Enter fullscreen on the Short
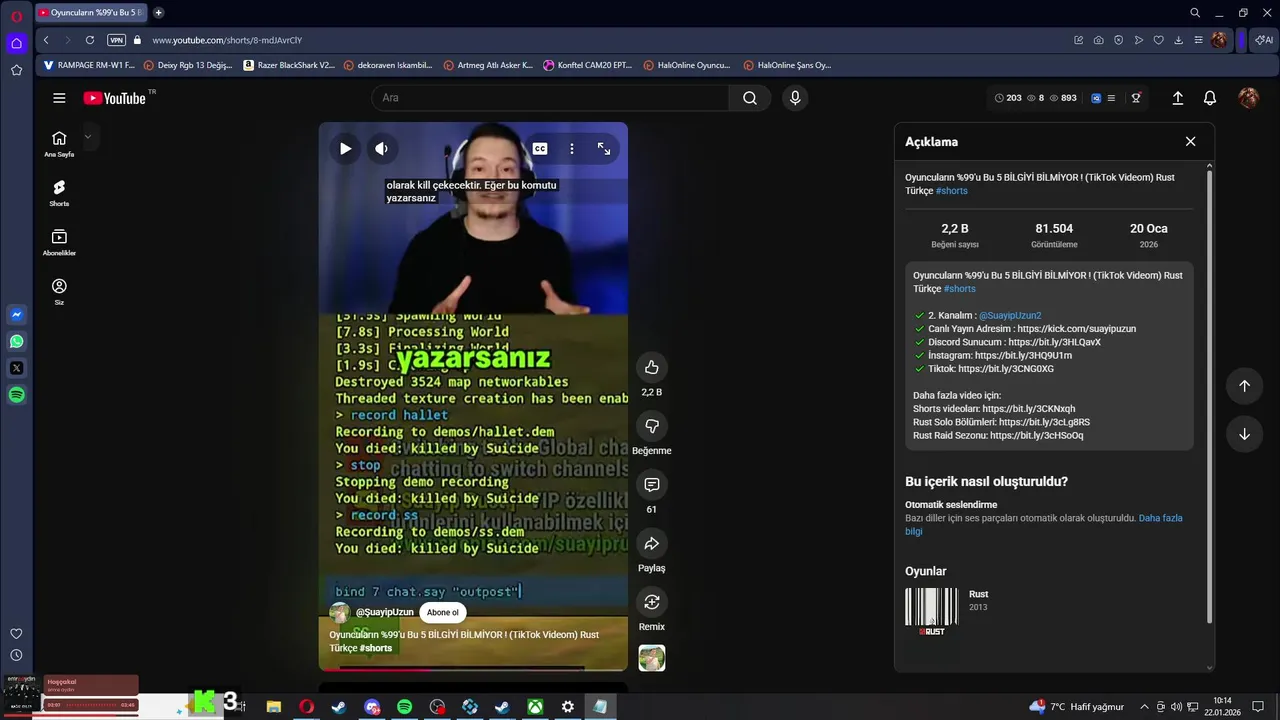Image resolution: width=1280 pixels, height=720 pixels. tap(604, 149)
